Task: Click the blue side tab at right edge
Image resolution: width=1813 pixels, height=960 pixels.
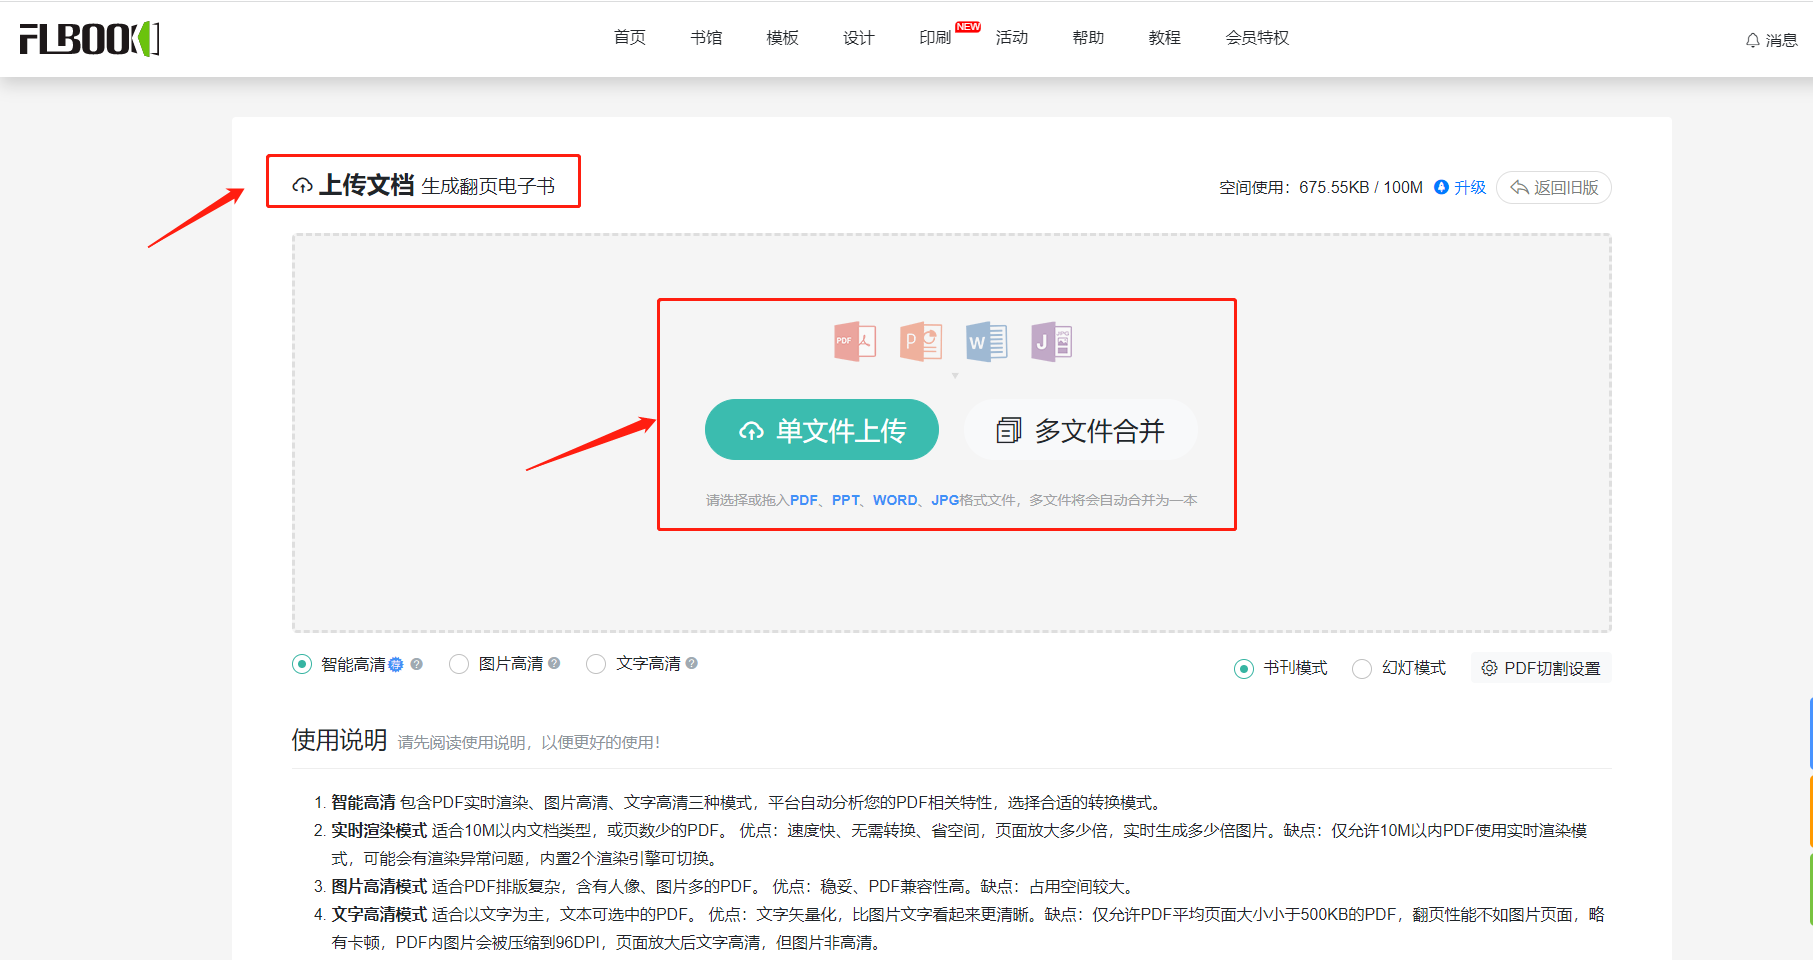Action: (1810, 733)
